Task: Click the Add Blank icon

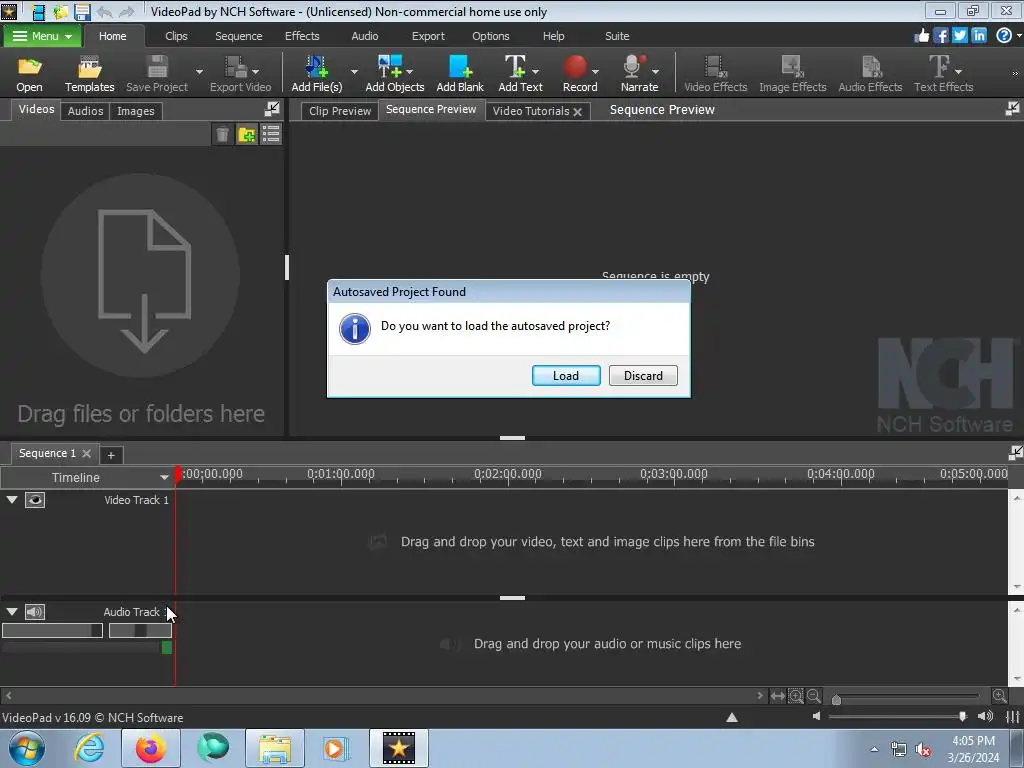Action: click(x=460, y=67)
